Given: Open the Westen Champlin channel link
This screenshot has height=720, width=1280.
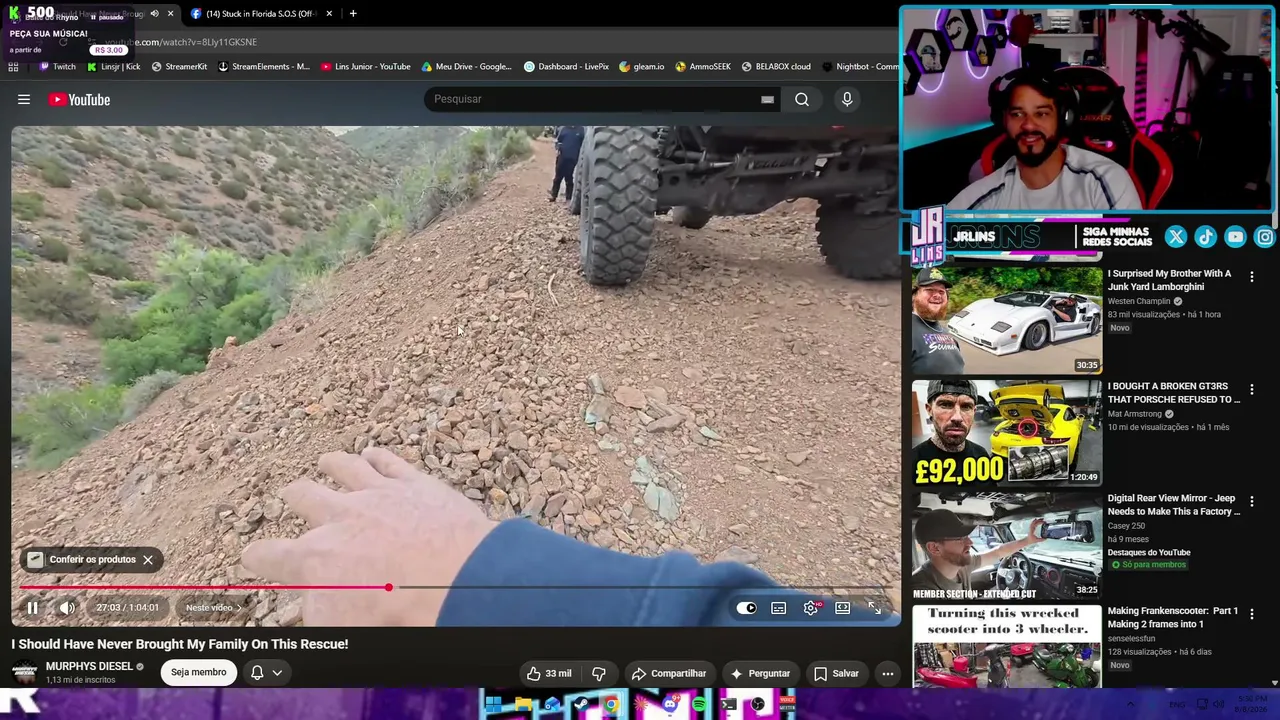Looking at the screenshot, I should (x=1139, y=301).
